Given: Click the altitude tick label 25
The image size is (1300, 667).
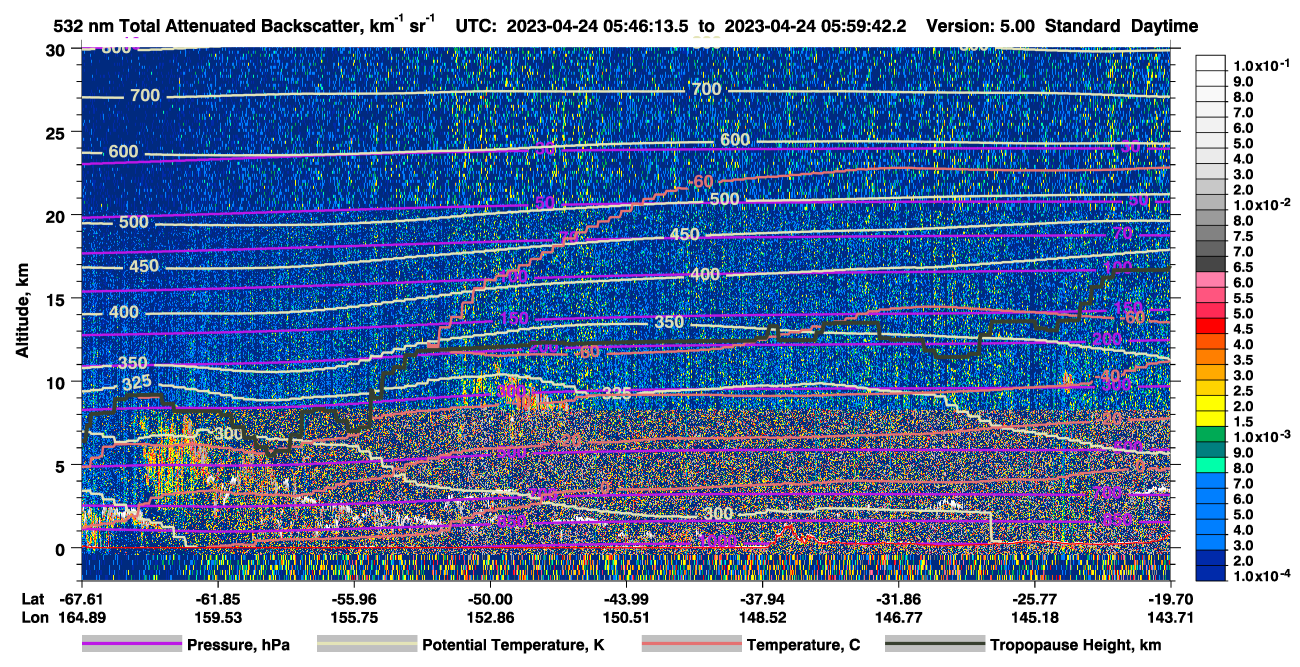Looking at the screenshot, I should point(56,132).
